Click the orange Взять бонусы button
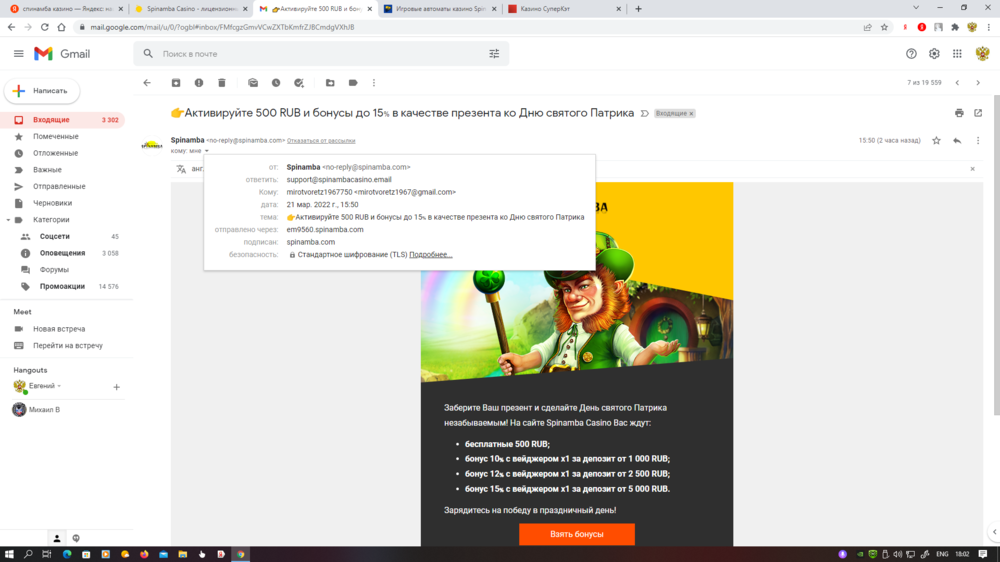Image resolution: width=1000 pixels, height=562 pixels. (577, 534)
